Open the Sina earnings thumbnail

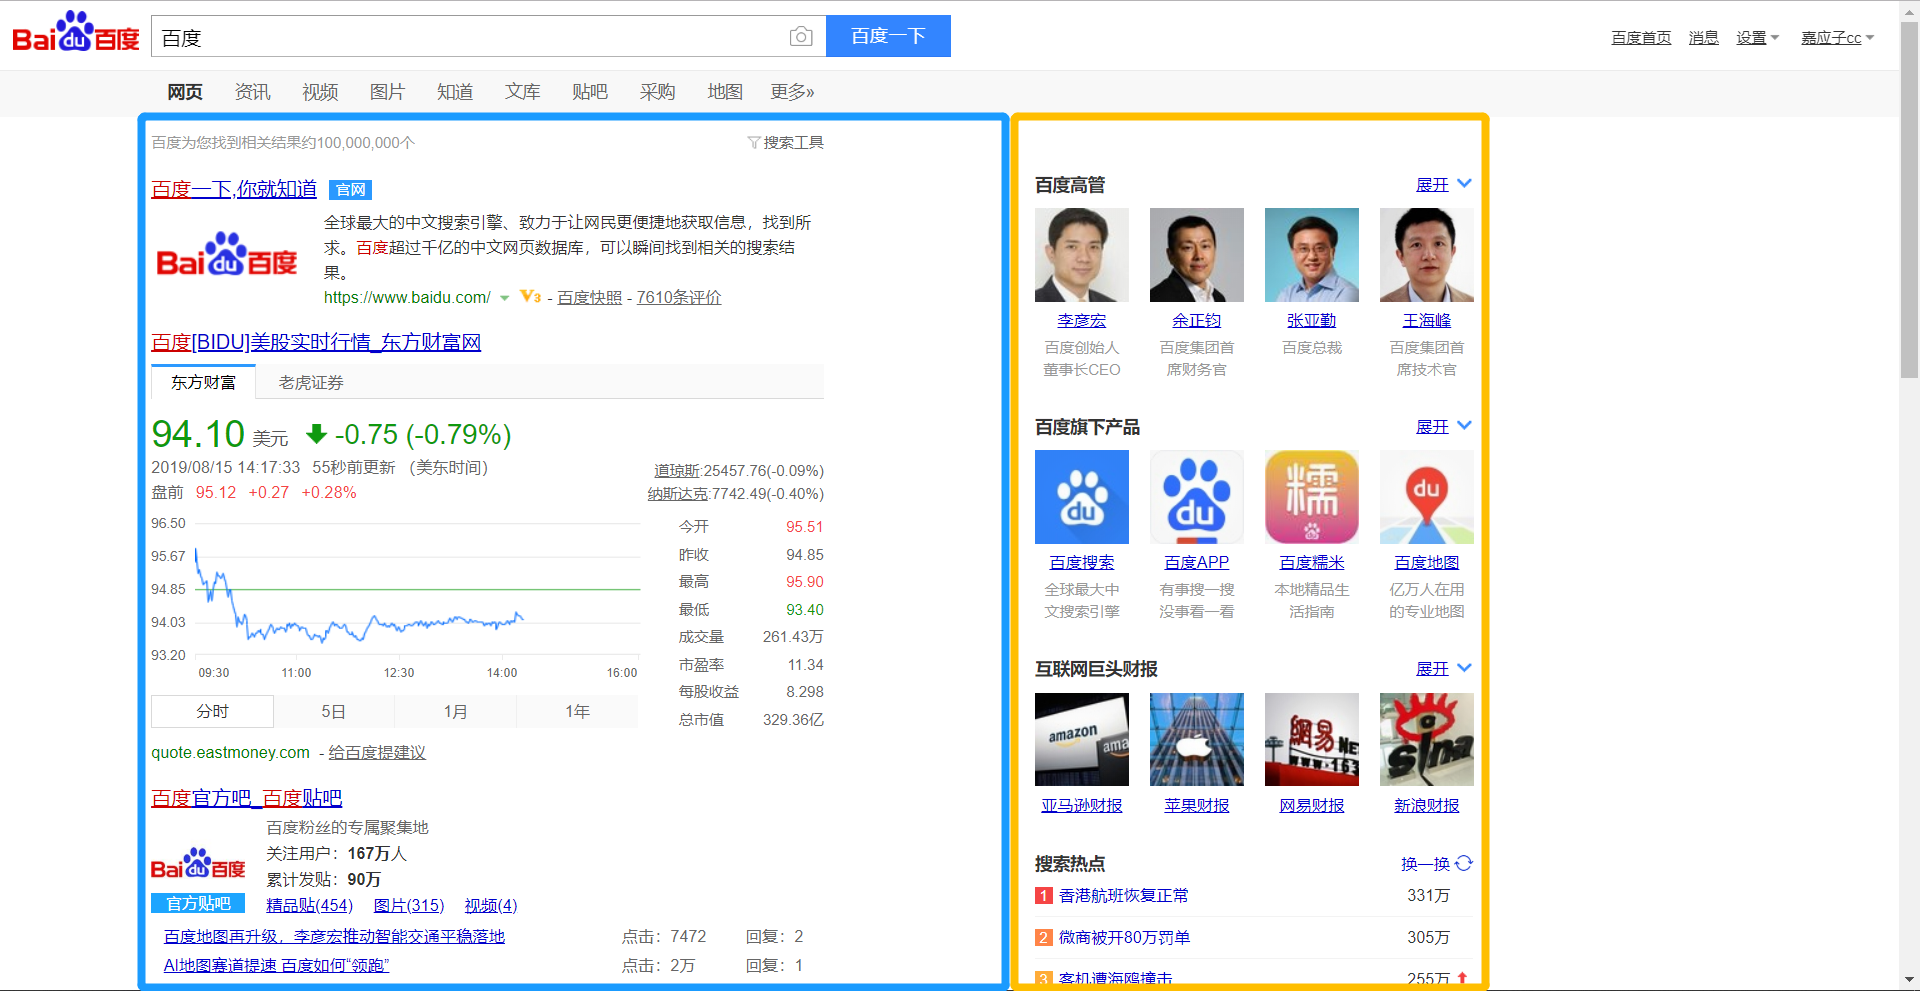1426,739
